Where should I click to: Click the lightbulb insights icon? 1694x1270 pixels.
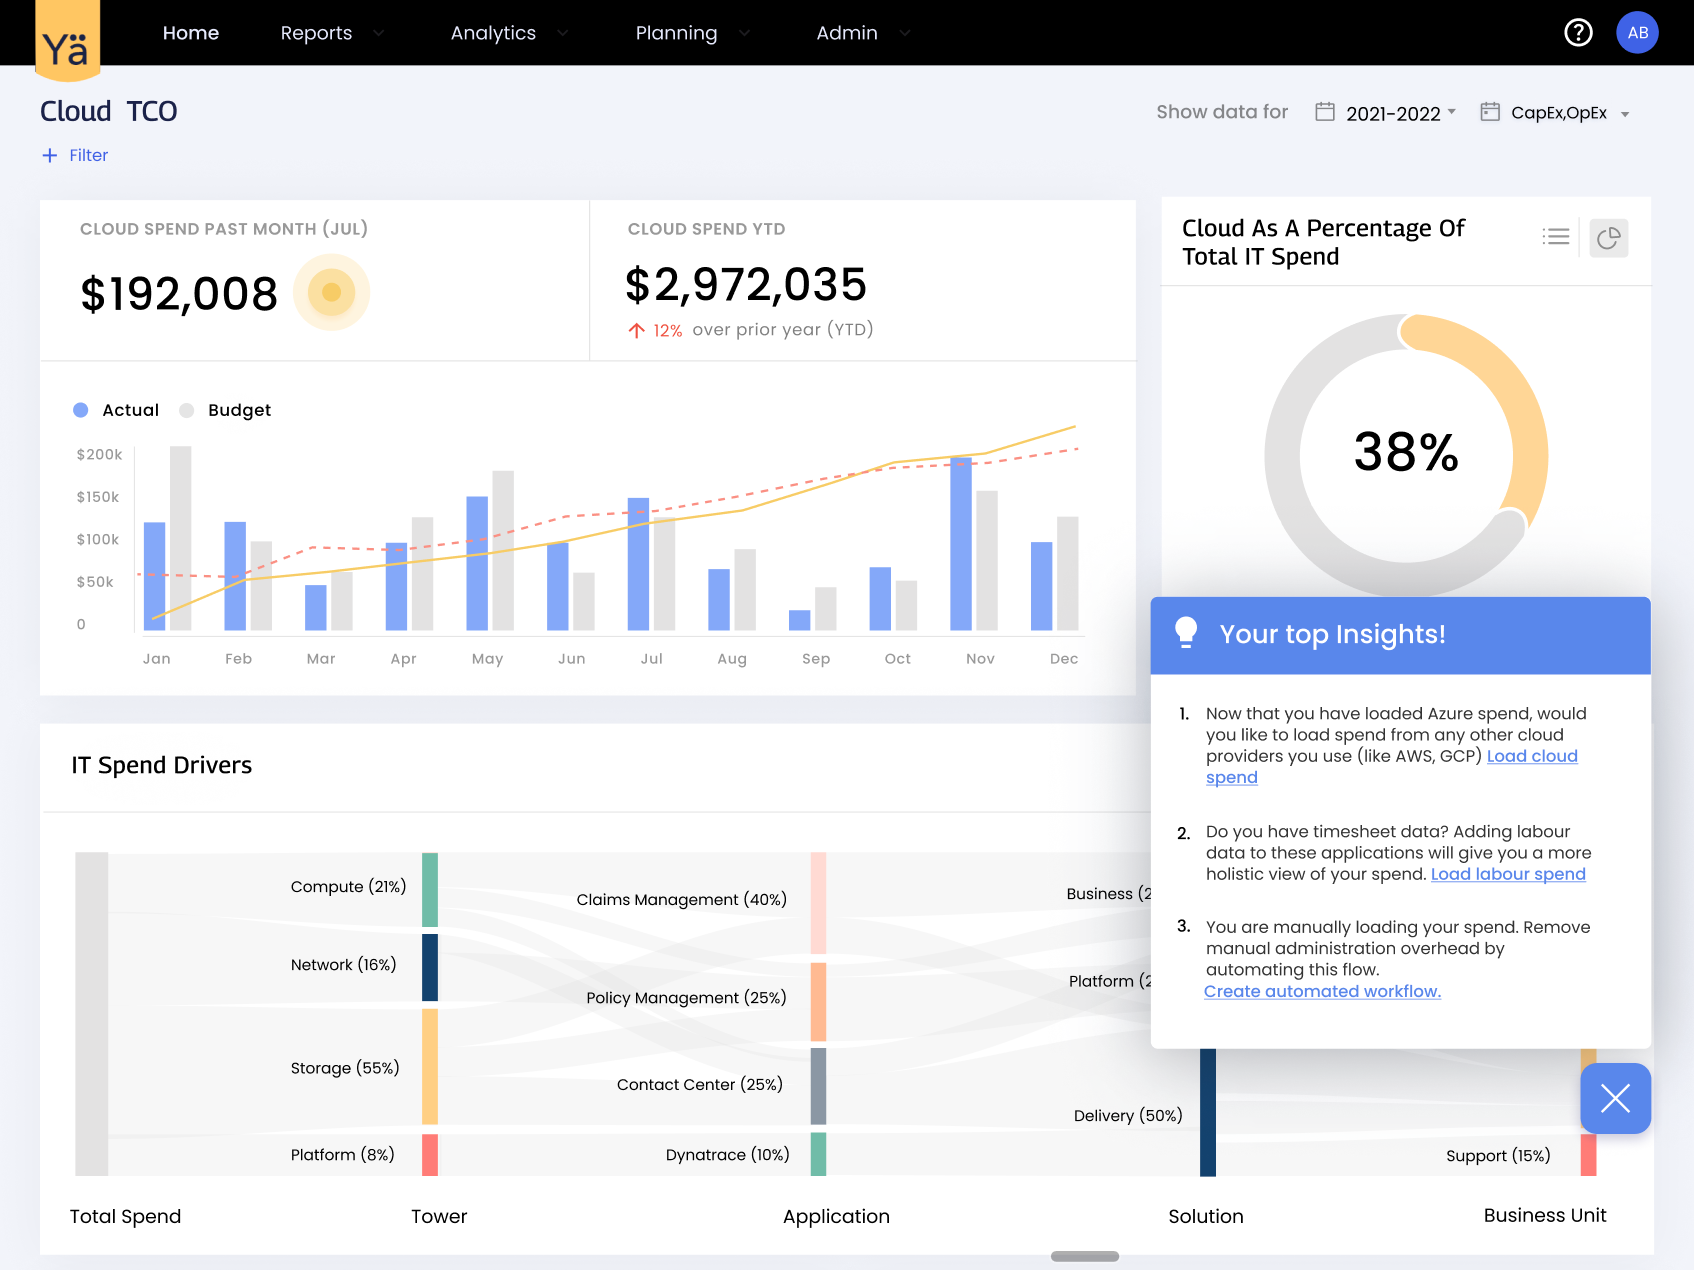pos(1186,633)
